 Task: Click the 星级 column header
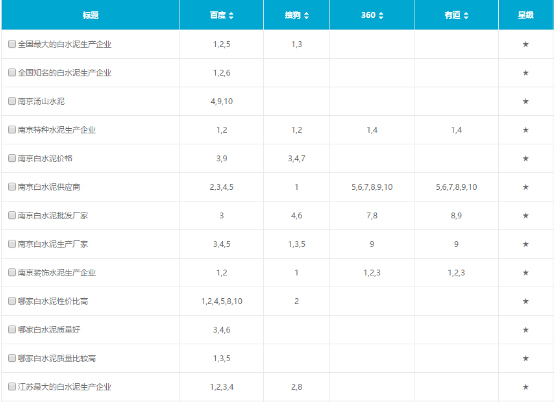tap(526, 15)
